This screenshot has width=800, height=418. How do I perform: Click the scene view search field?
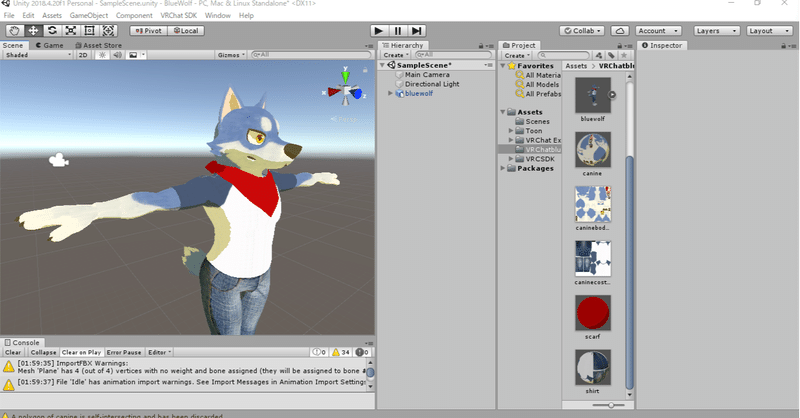pos(312,55)
